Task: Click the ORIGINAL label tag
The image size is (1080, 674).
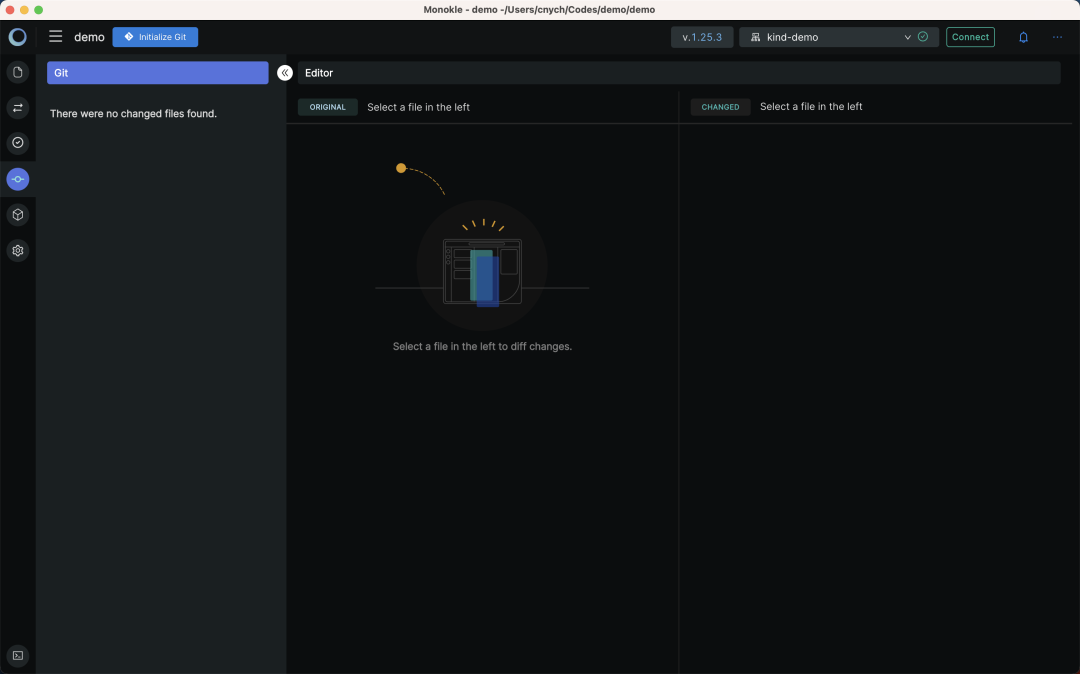Action: pyautogui.click(x=328, y=107)
